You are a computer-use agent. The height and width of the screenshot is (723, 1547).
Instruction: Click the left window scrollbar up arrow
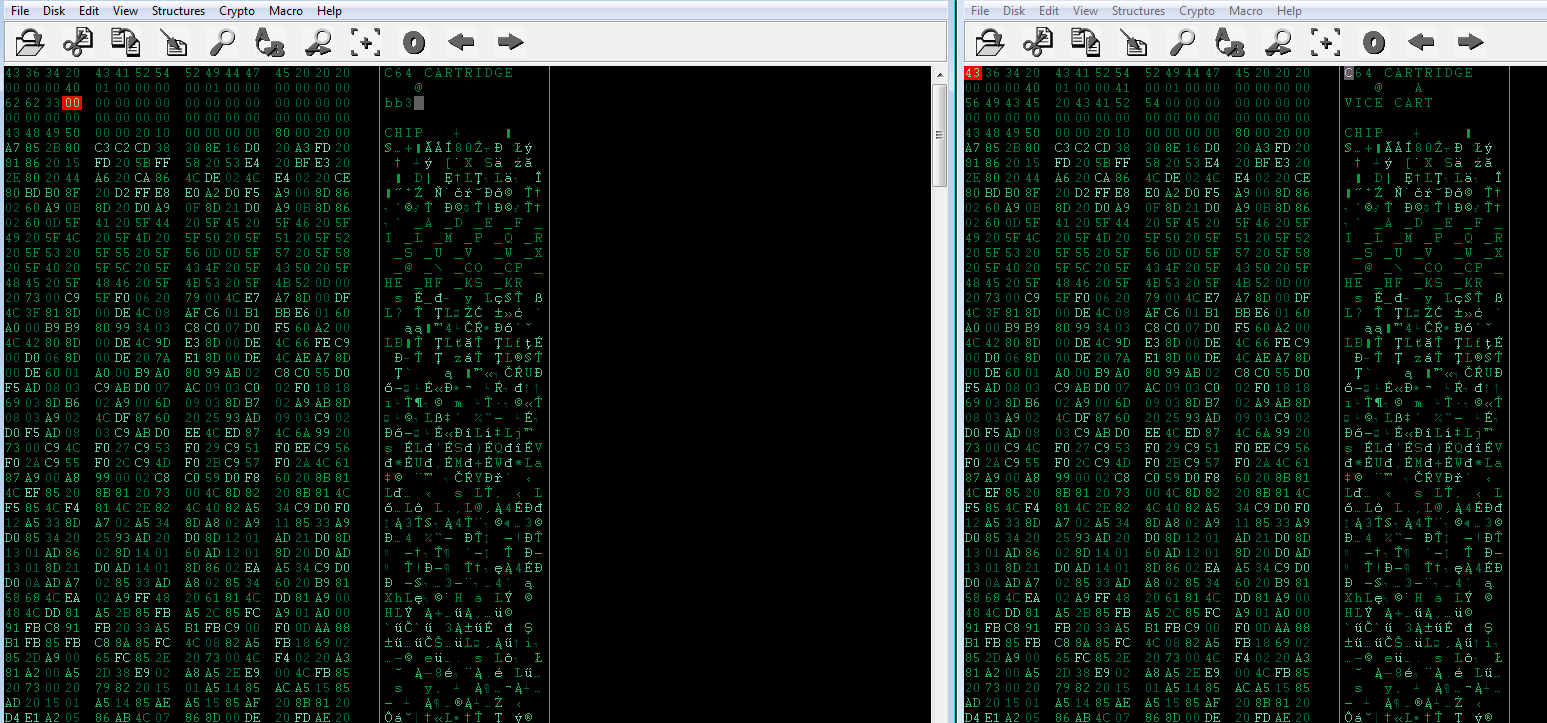(x=940, y=75)
